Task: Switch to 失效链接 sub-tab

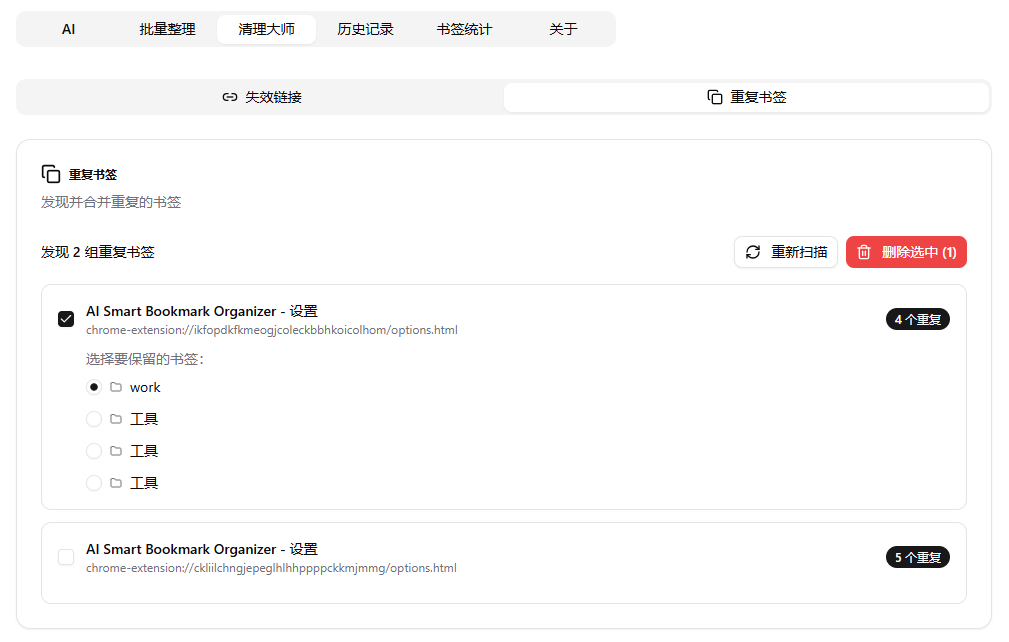Action: 261,97
